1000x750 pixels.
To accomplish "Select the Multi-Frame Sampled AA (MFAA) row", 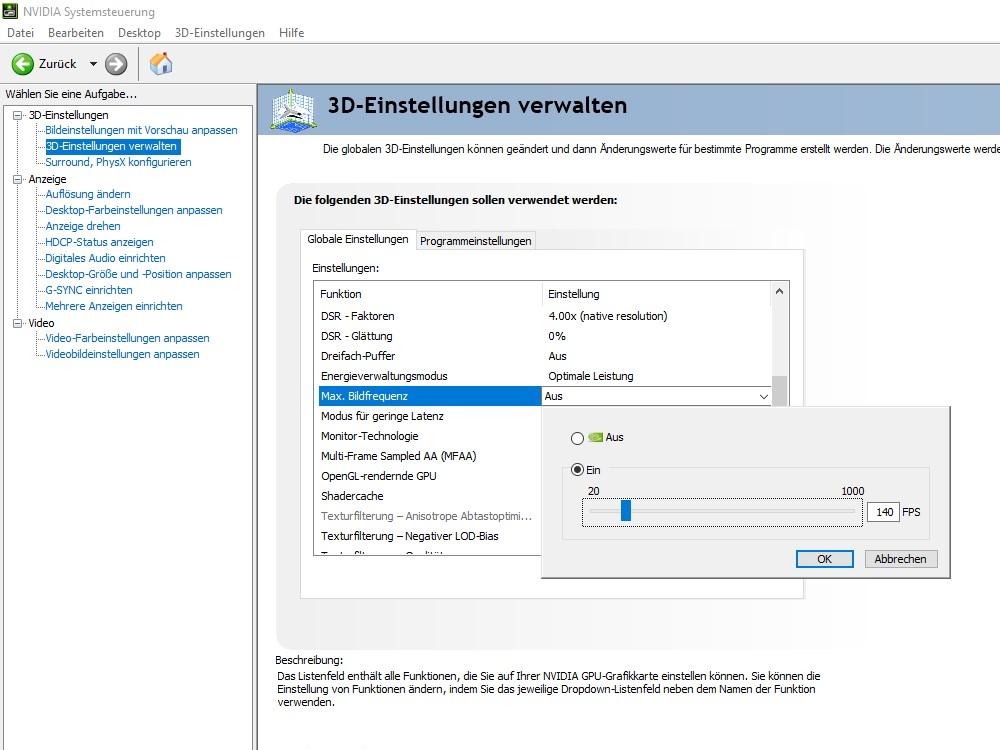I will click(x=429, y=456).
